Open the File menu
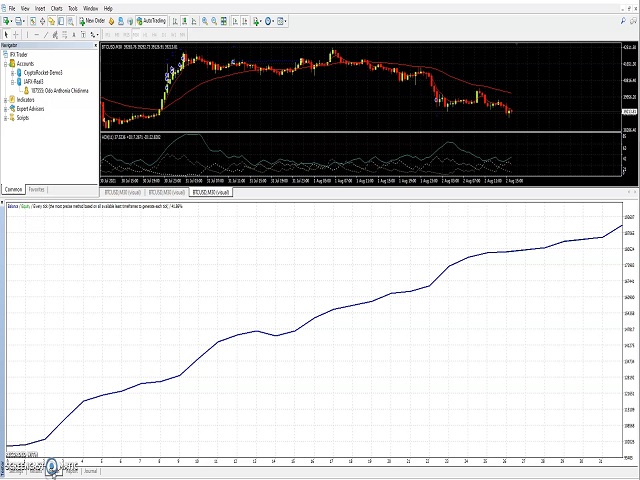Screen dimensions: 640x480 click(x=12, y=8)
